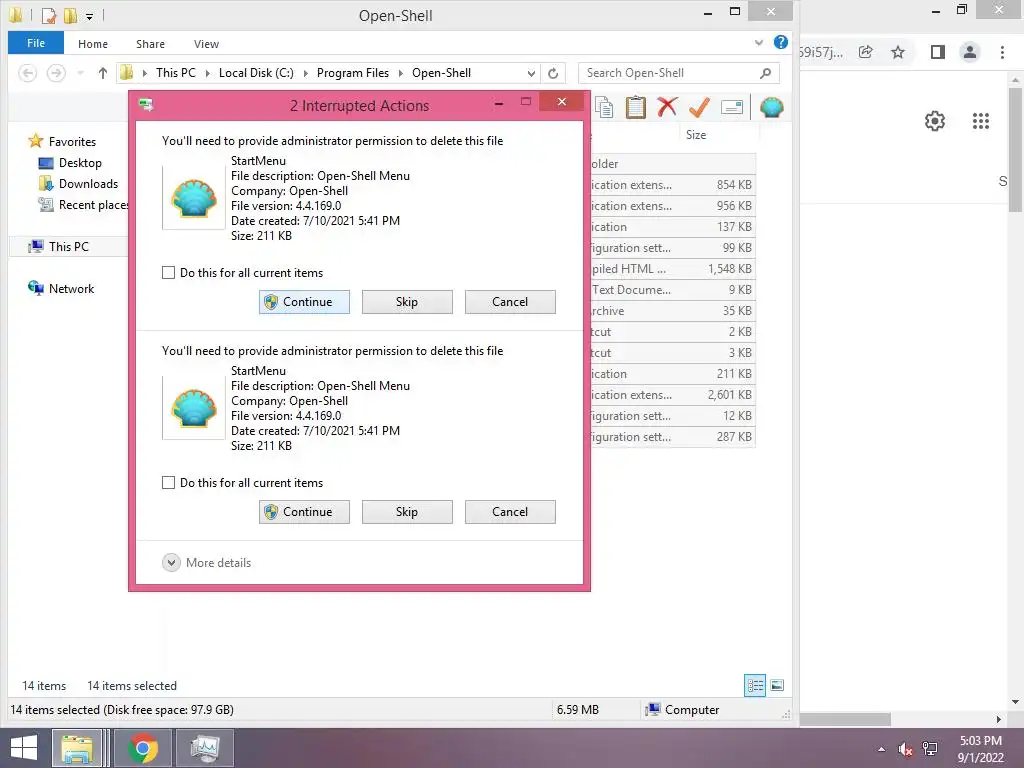Expand the Program Files breadcrumb arrow
This screenshot has height=768, width=1024.
pos(401,73)
